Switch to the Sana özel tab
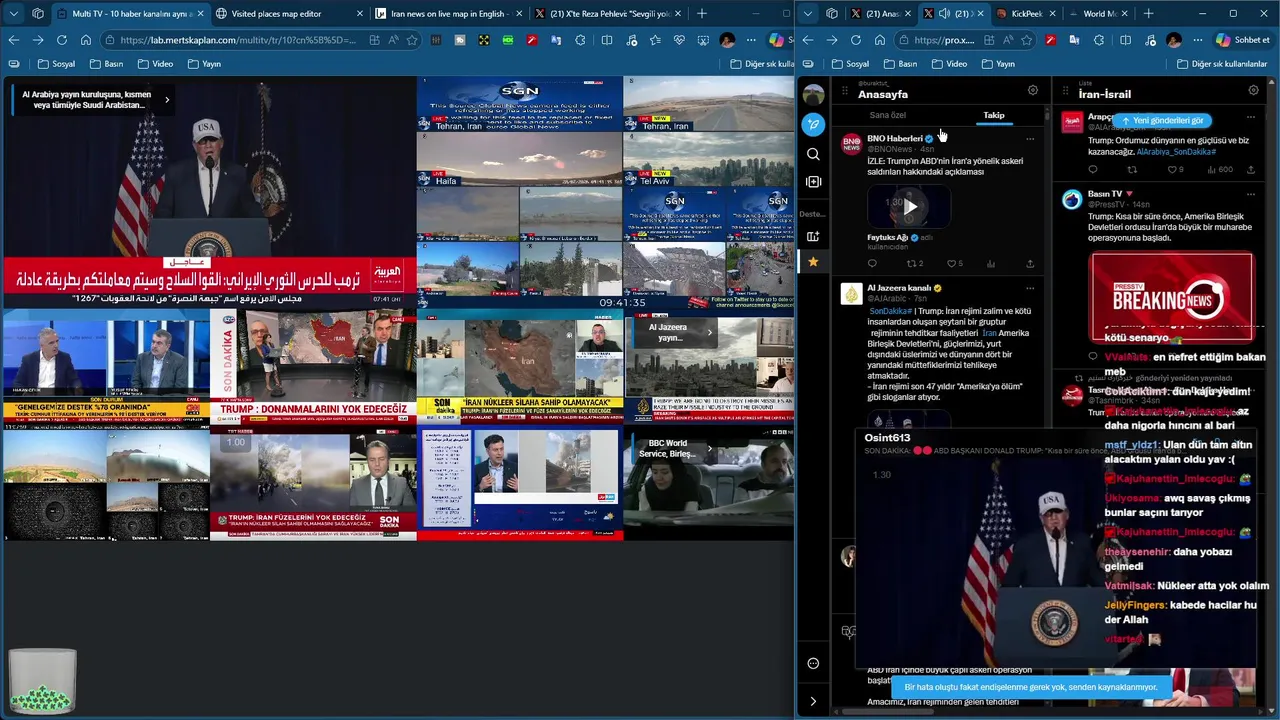This screenshot has height=720, width=1280. [887, 115]
